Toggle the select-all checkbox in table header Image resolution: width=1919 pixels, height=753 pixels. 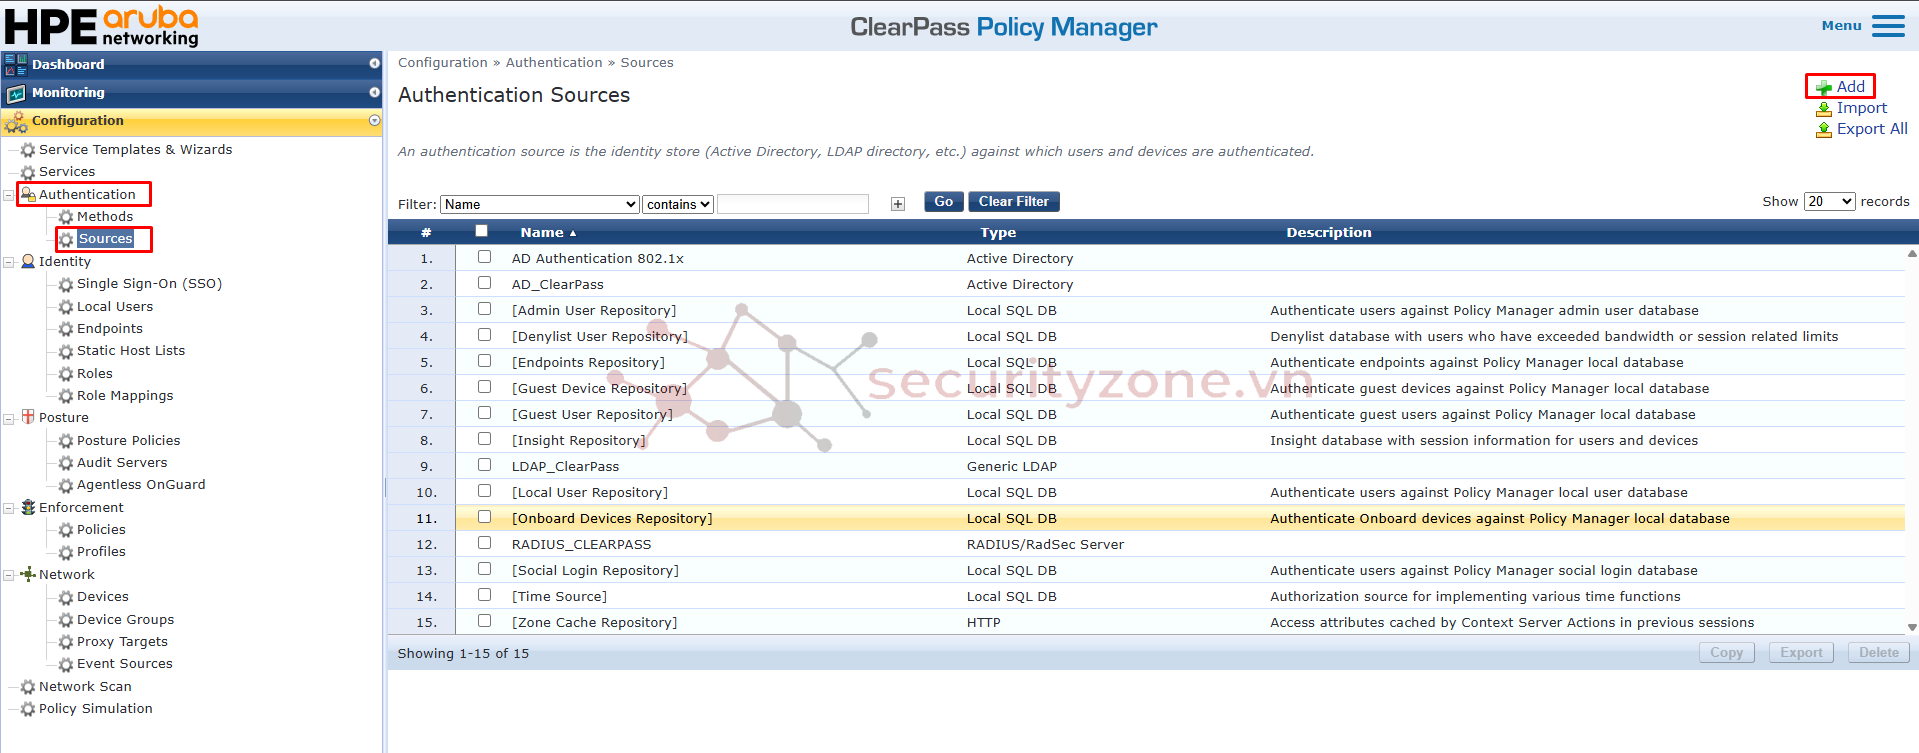[481, 231]
